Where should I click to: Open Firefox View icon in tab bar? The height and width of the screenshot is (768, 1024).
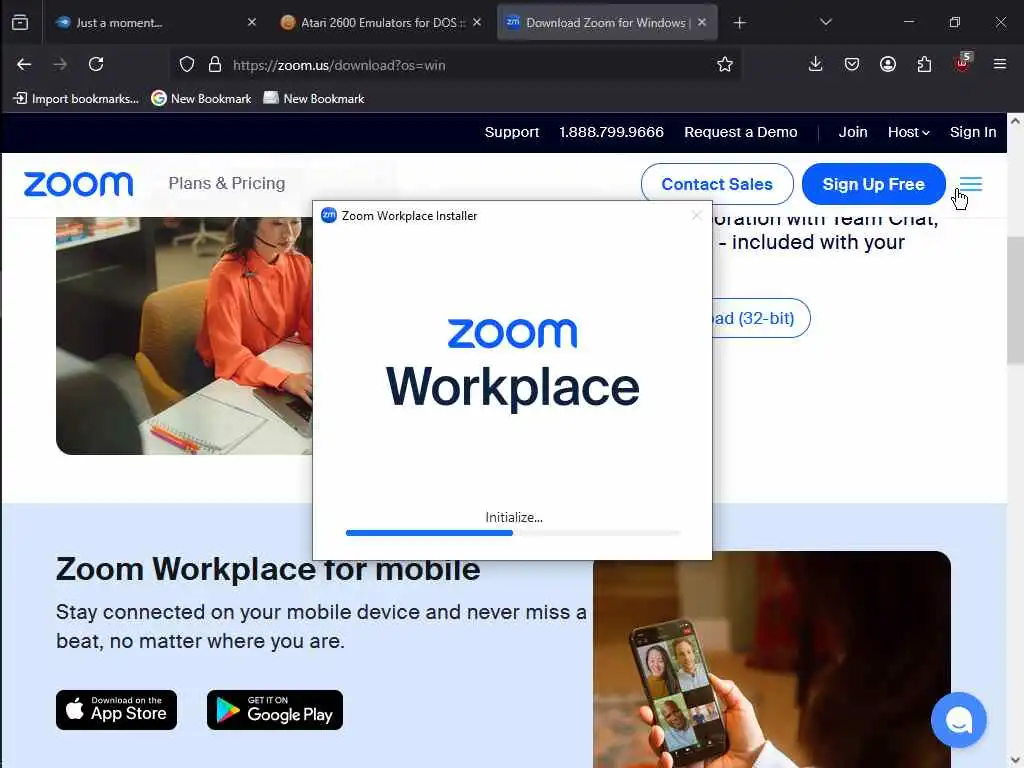20,22
